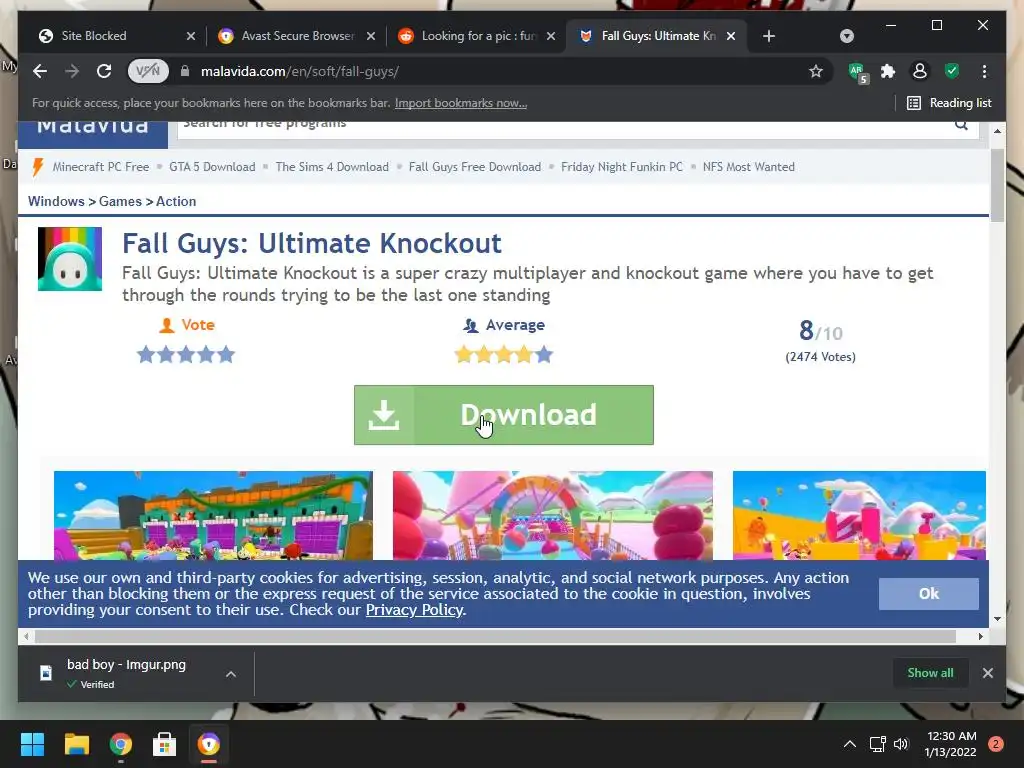Image resolution: width=1024 pixels, height=768 pixels.
Task: Open the Privacy Policy link
Action: [414, 610]
